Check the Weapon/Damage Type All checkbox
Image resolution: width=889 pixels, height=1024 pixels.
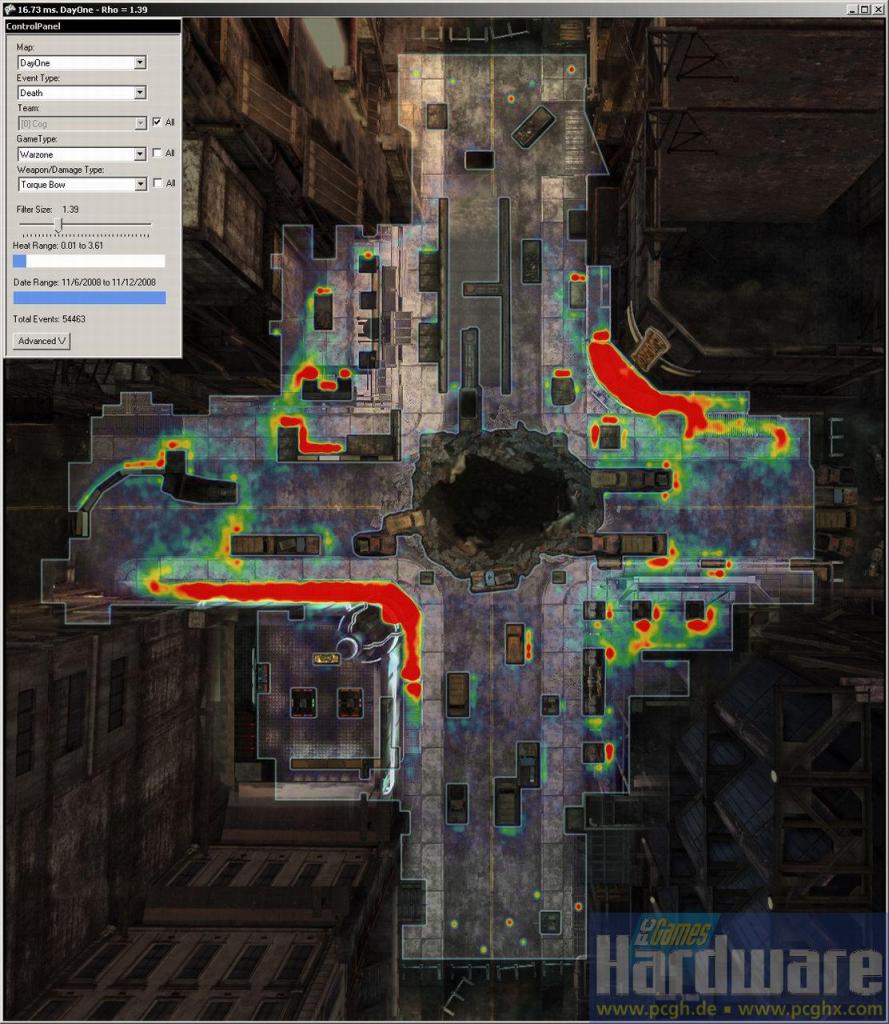pos(157,184)
